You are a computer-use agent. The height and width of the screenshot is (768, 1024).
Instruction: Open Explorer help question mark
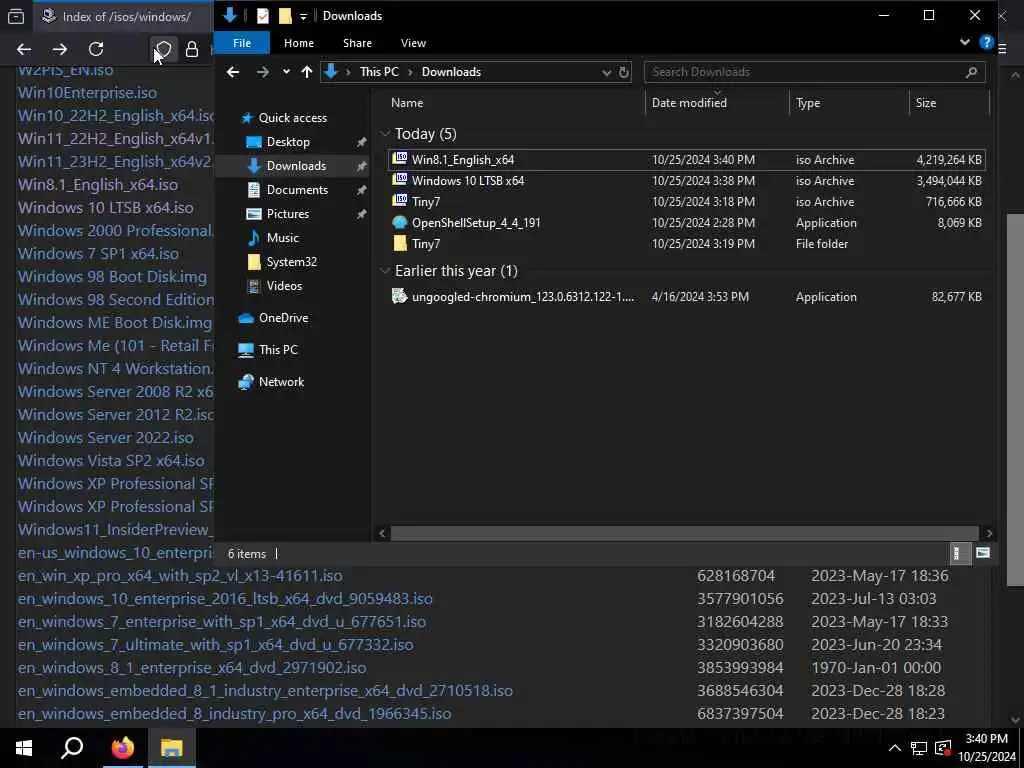click(x=986, y=43)
